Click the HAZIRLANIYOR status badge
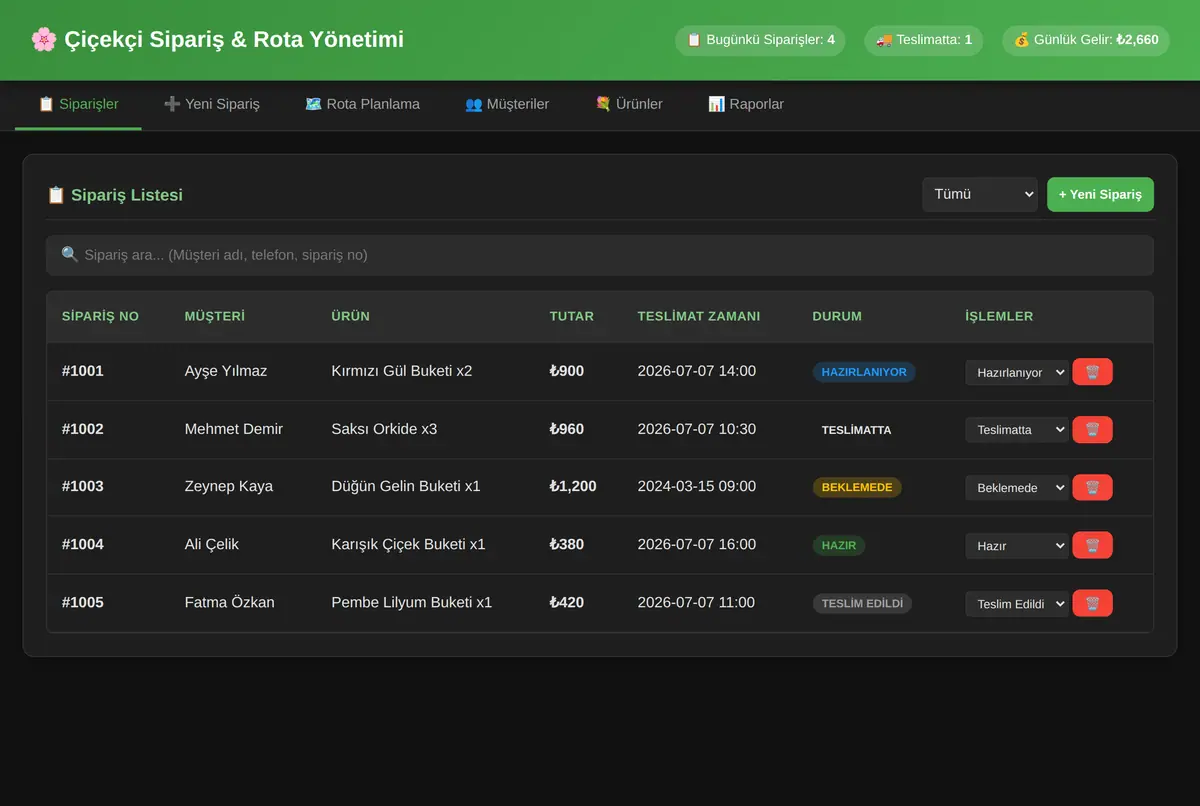 (864, 372)
